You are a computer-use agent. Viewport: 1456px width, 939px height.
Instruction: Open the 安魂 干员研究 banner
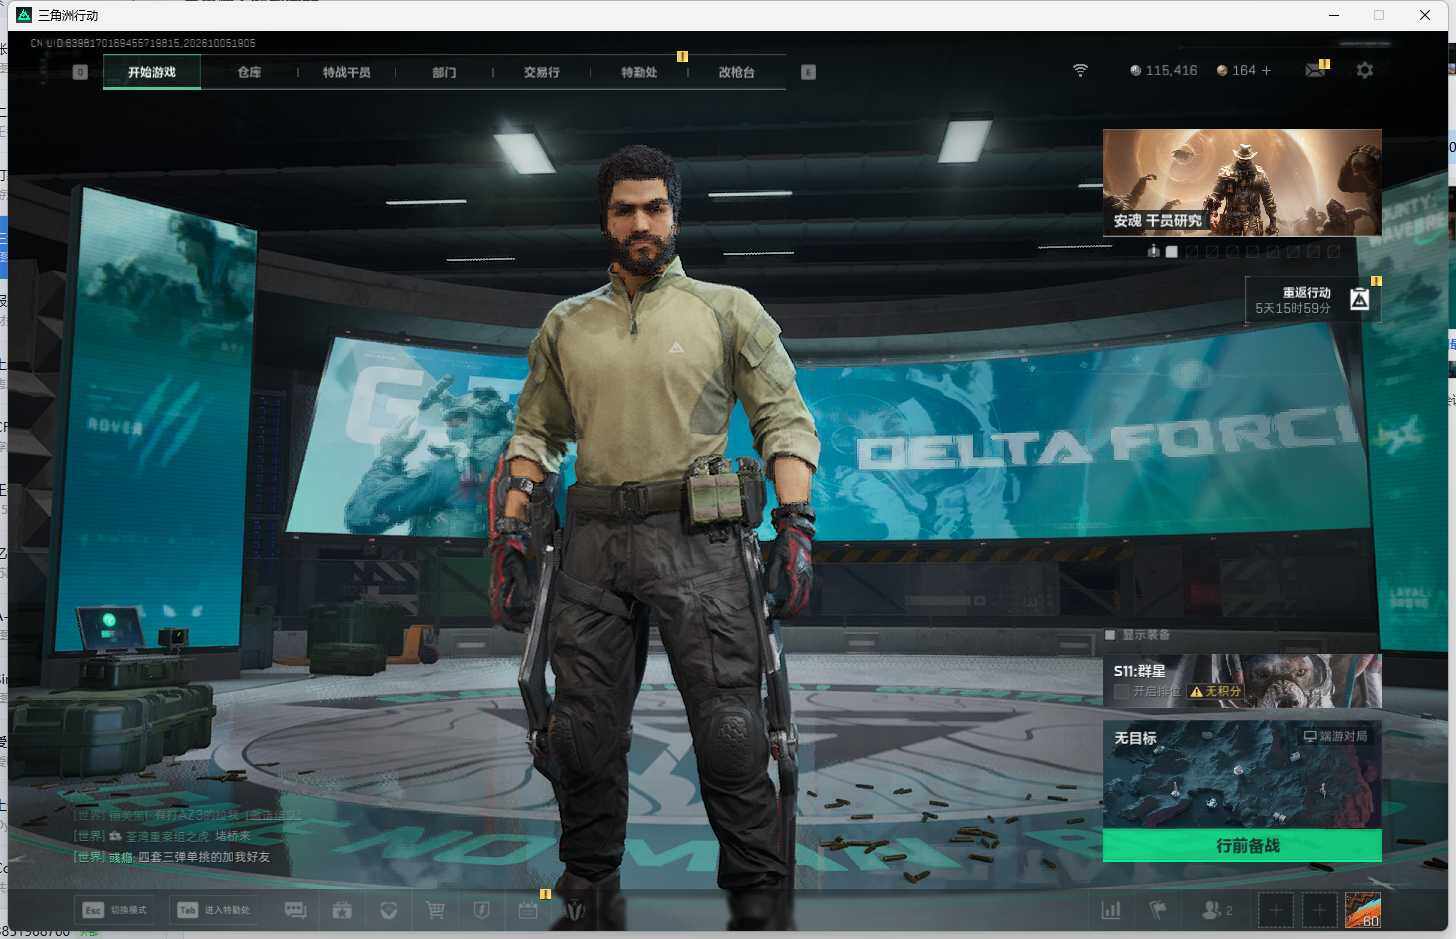click(x=1242, y=182)
